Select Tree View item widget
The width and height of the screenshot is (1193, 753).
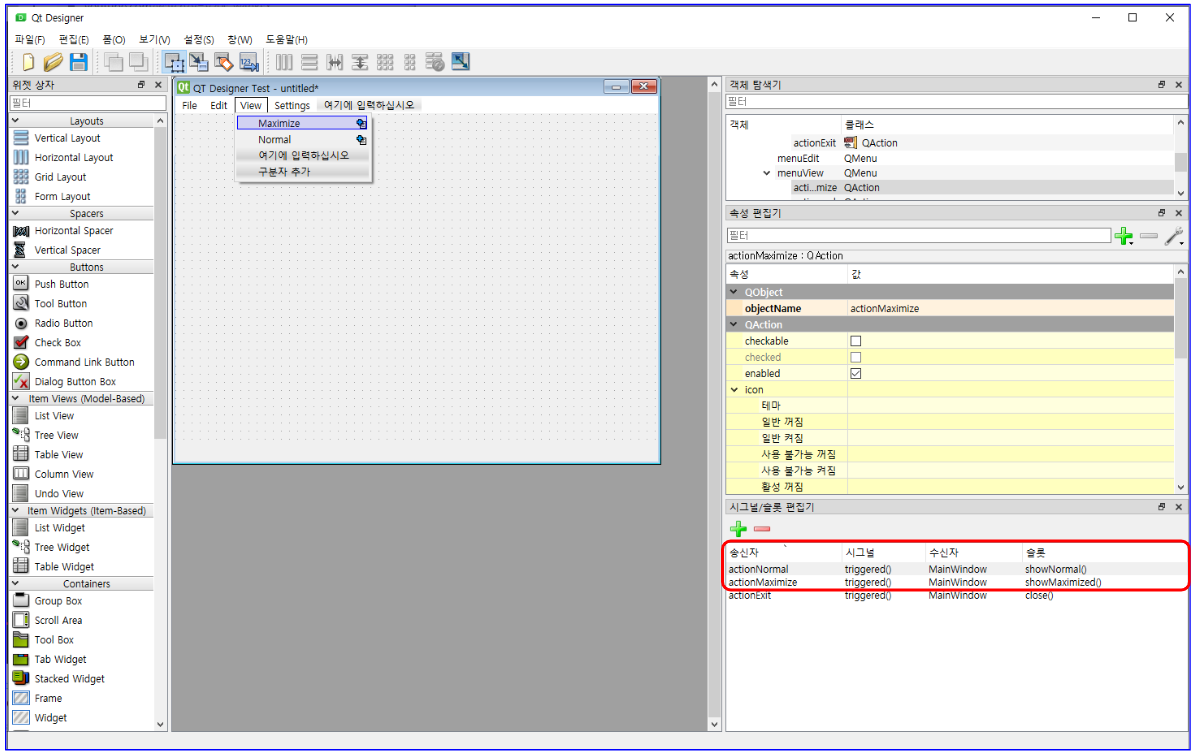(x=56, y=435)
